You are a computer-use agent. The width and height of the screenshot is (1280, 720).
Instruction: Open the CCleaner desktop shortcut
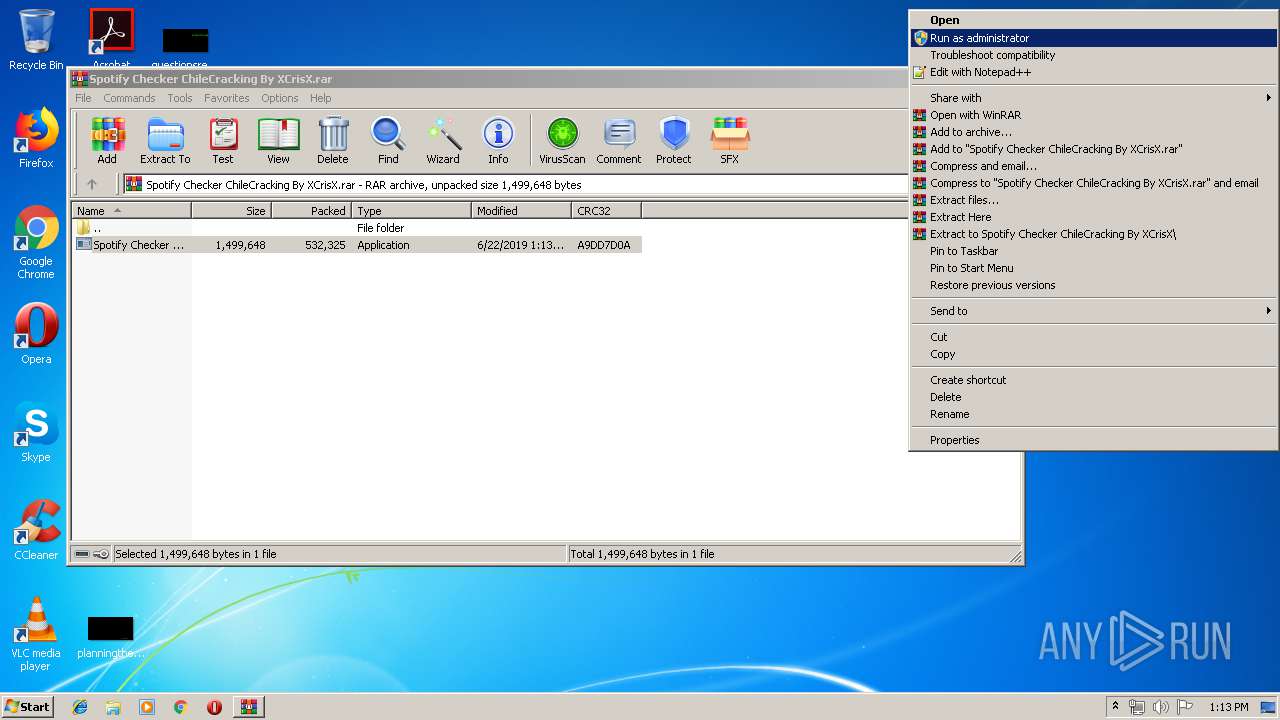tap(36, 530)
